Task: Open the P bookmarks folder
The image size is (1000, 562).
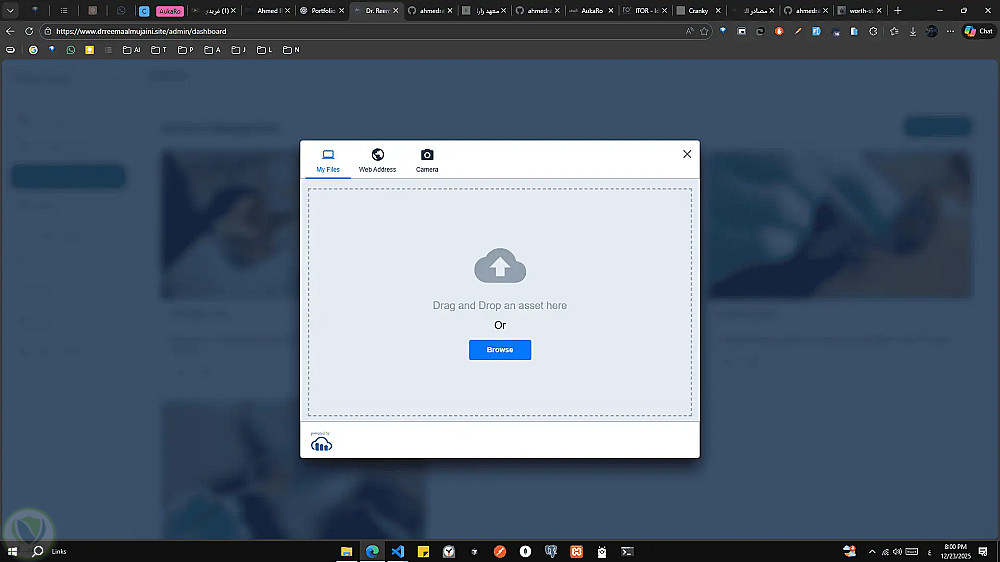Action: 186,50
